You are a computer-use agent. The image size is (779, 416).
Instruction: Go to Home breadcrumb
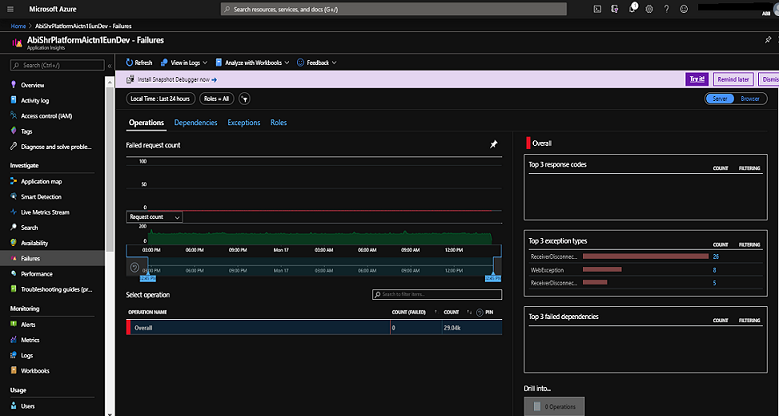click(18, 26)
